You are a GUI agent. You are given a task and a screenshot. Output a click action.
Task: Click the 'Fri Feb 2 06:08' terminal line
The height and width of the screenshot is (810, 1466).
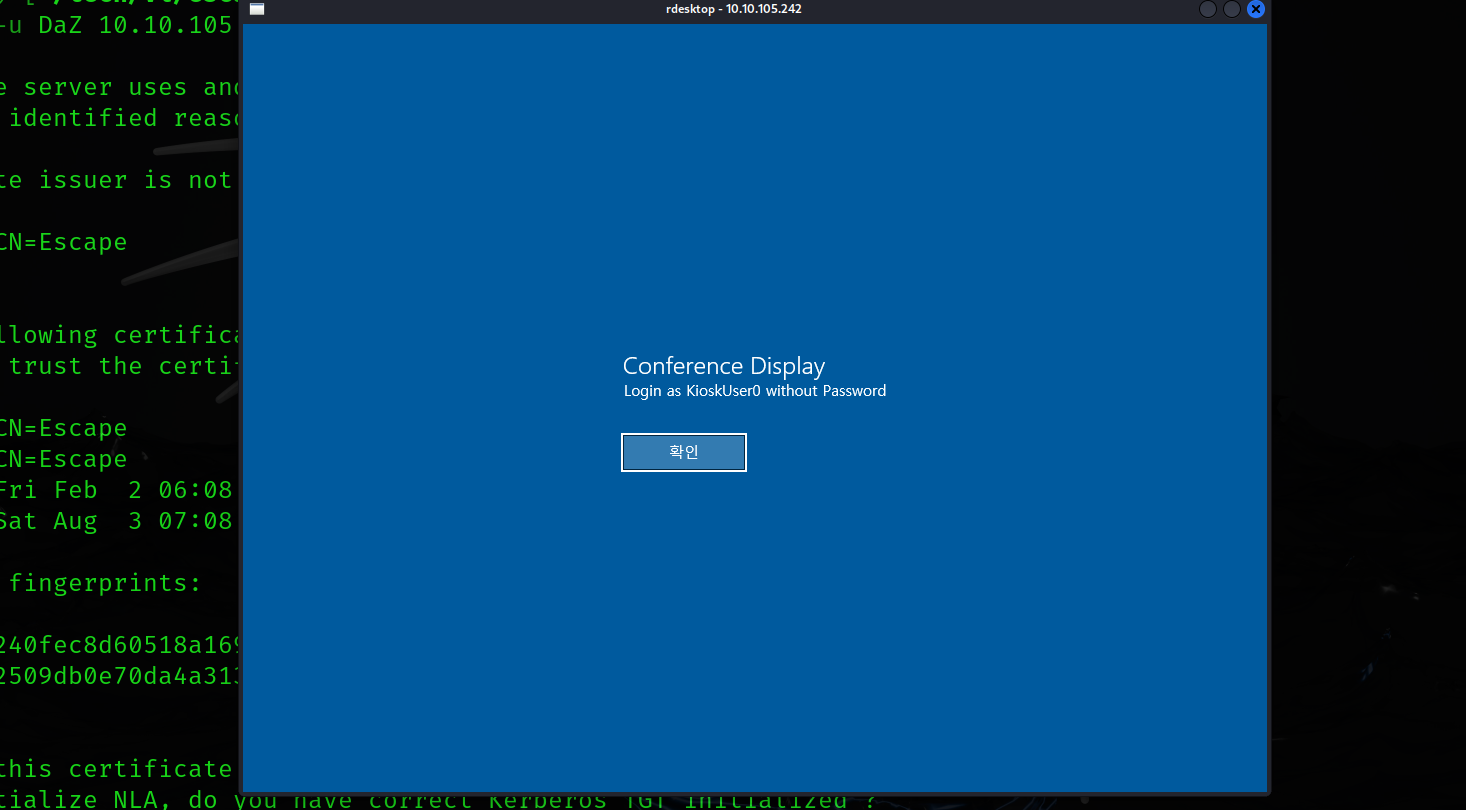click(115, 490)
